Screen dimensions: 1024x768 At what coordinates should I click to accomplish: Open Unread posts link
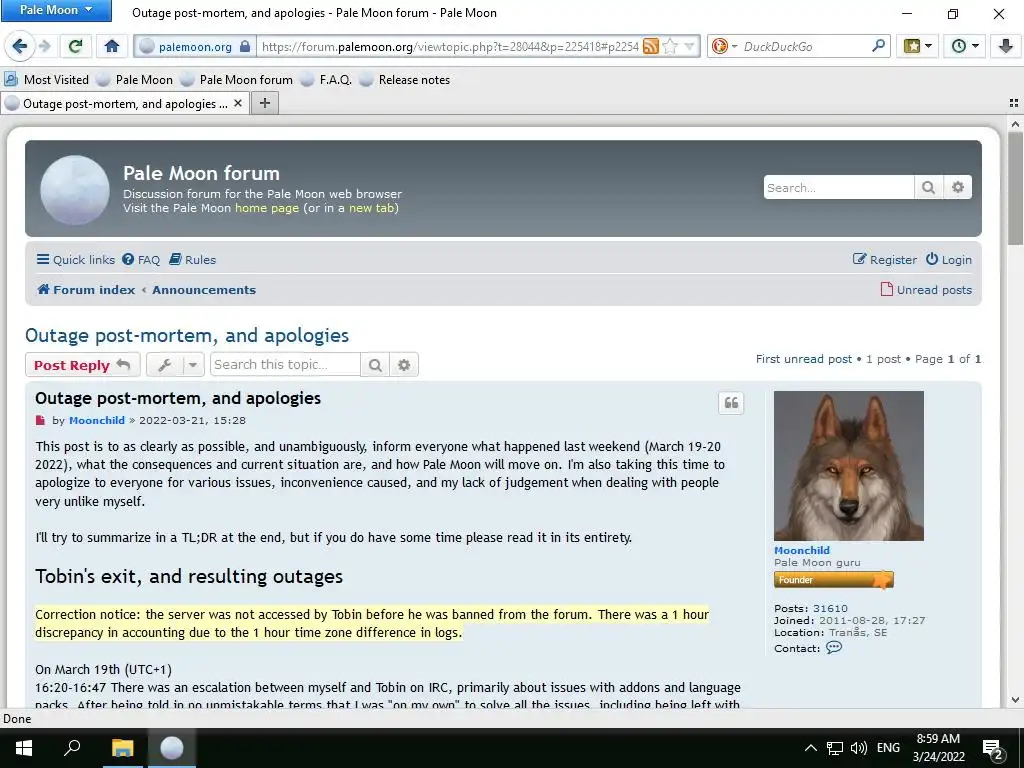pos(926,289)
